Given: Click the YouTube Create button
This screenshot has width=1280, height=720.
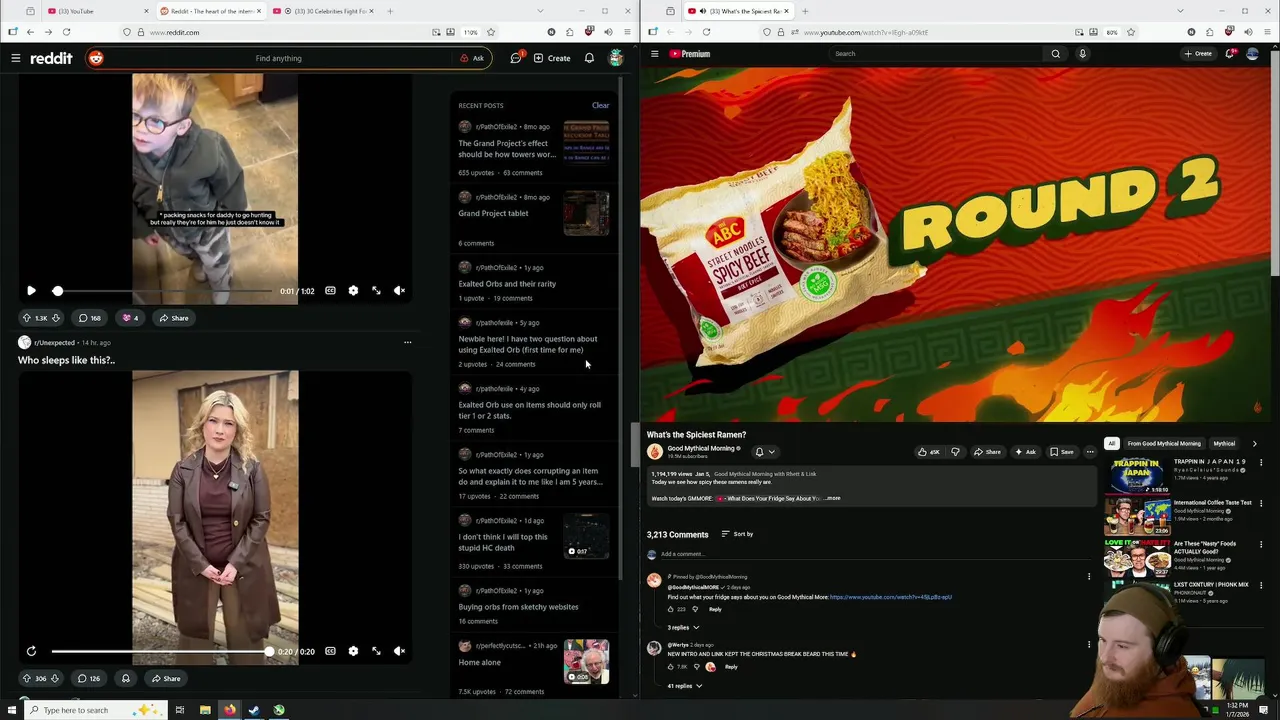Looking at the screenshot, I should [1198, 54].
